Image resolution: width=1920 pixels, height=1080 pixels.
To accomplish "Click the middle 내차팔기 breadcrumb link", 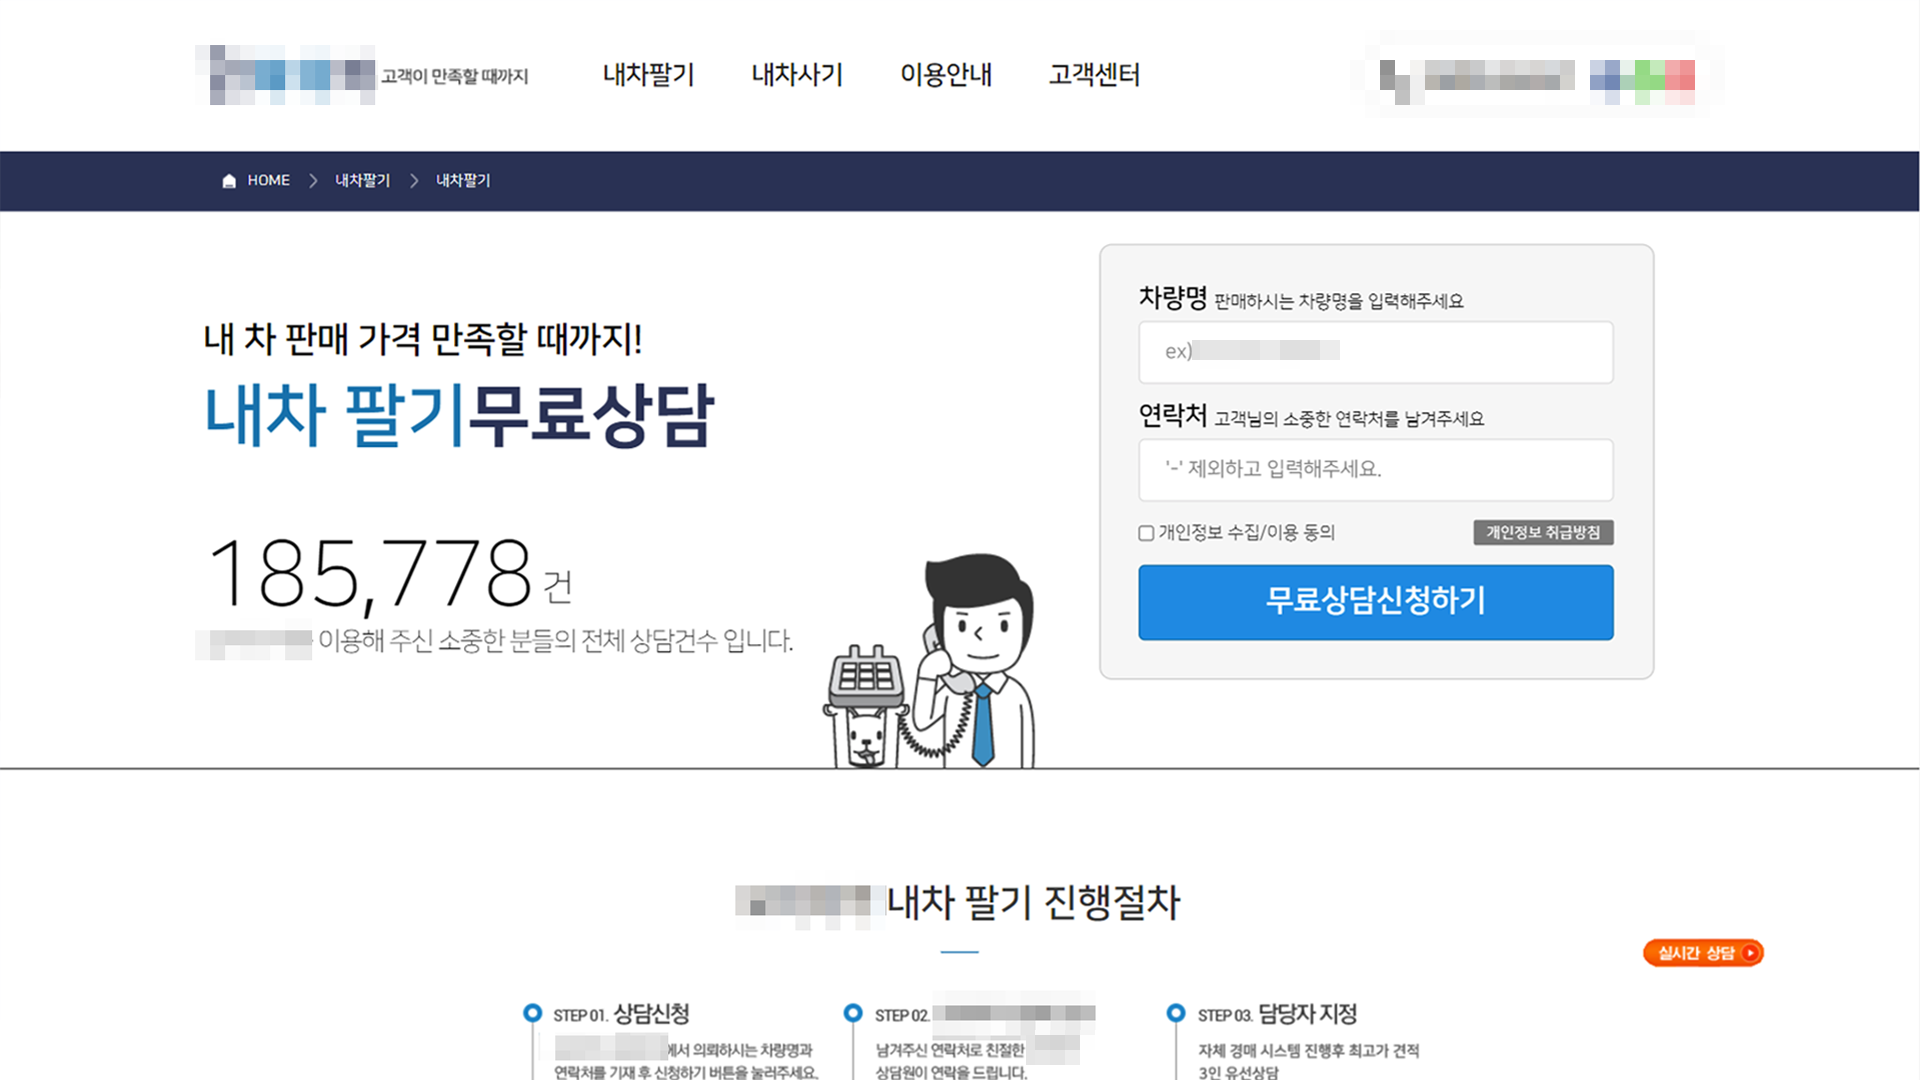I will pos(362,181).
